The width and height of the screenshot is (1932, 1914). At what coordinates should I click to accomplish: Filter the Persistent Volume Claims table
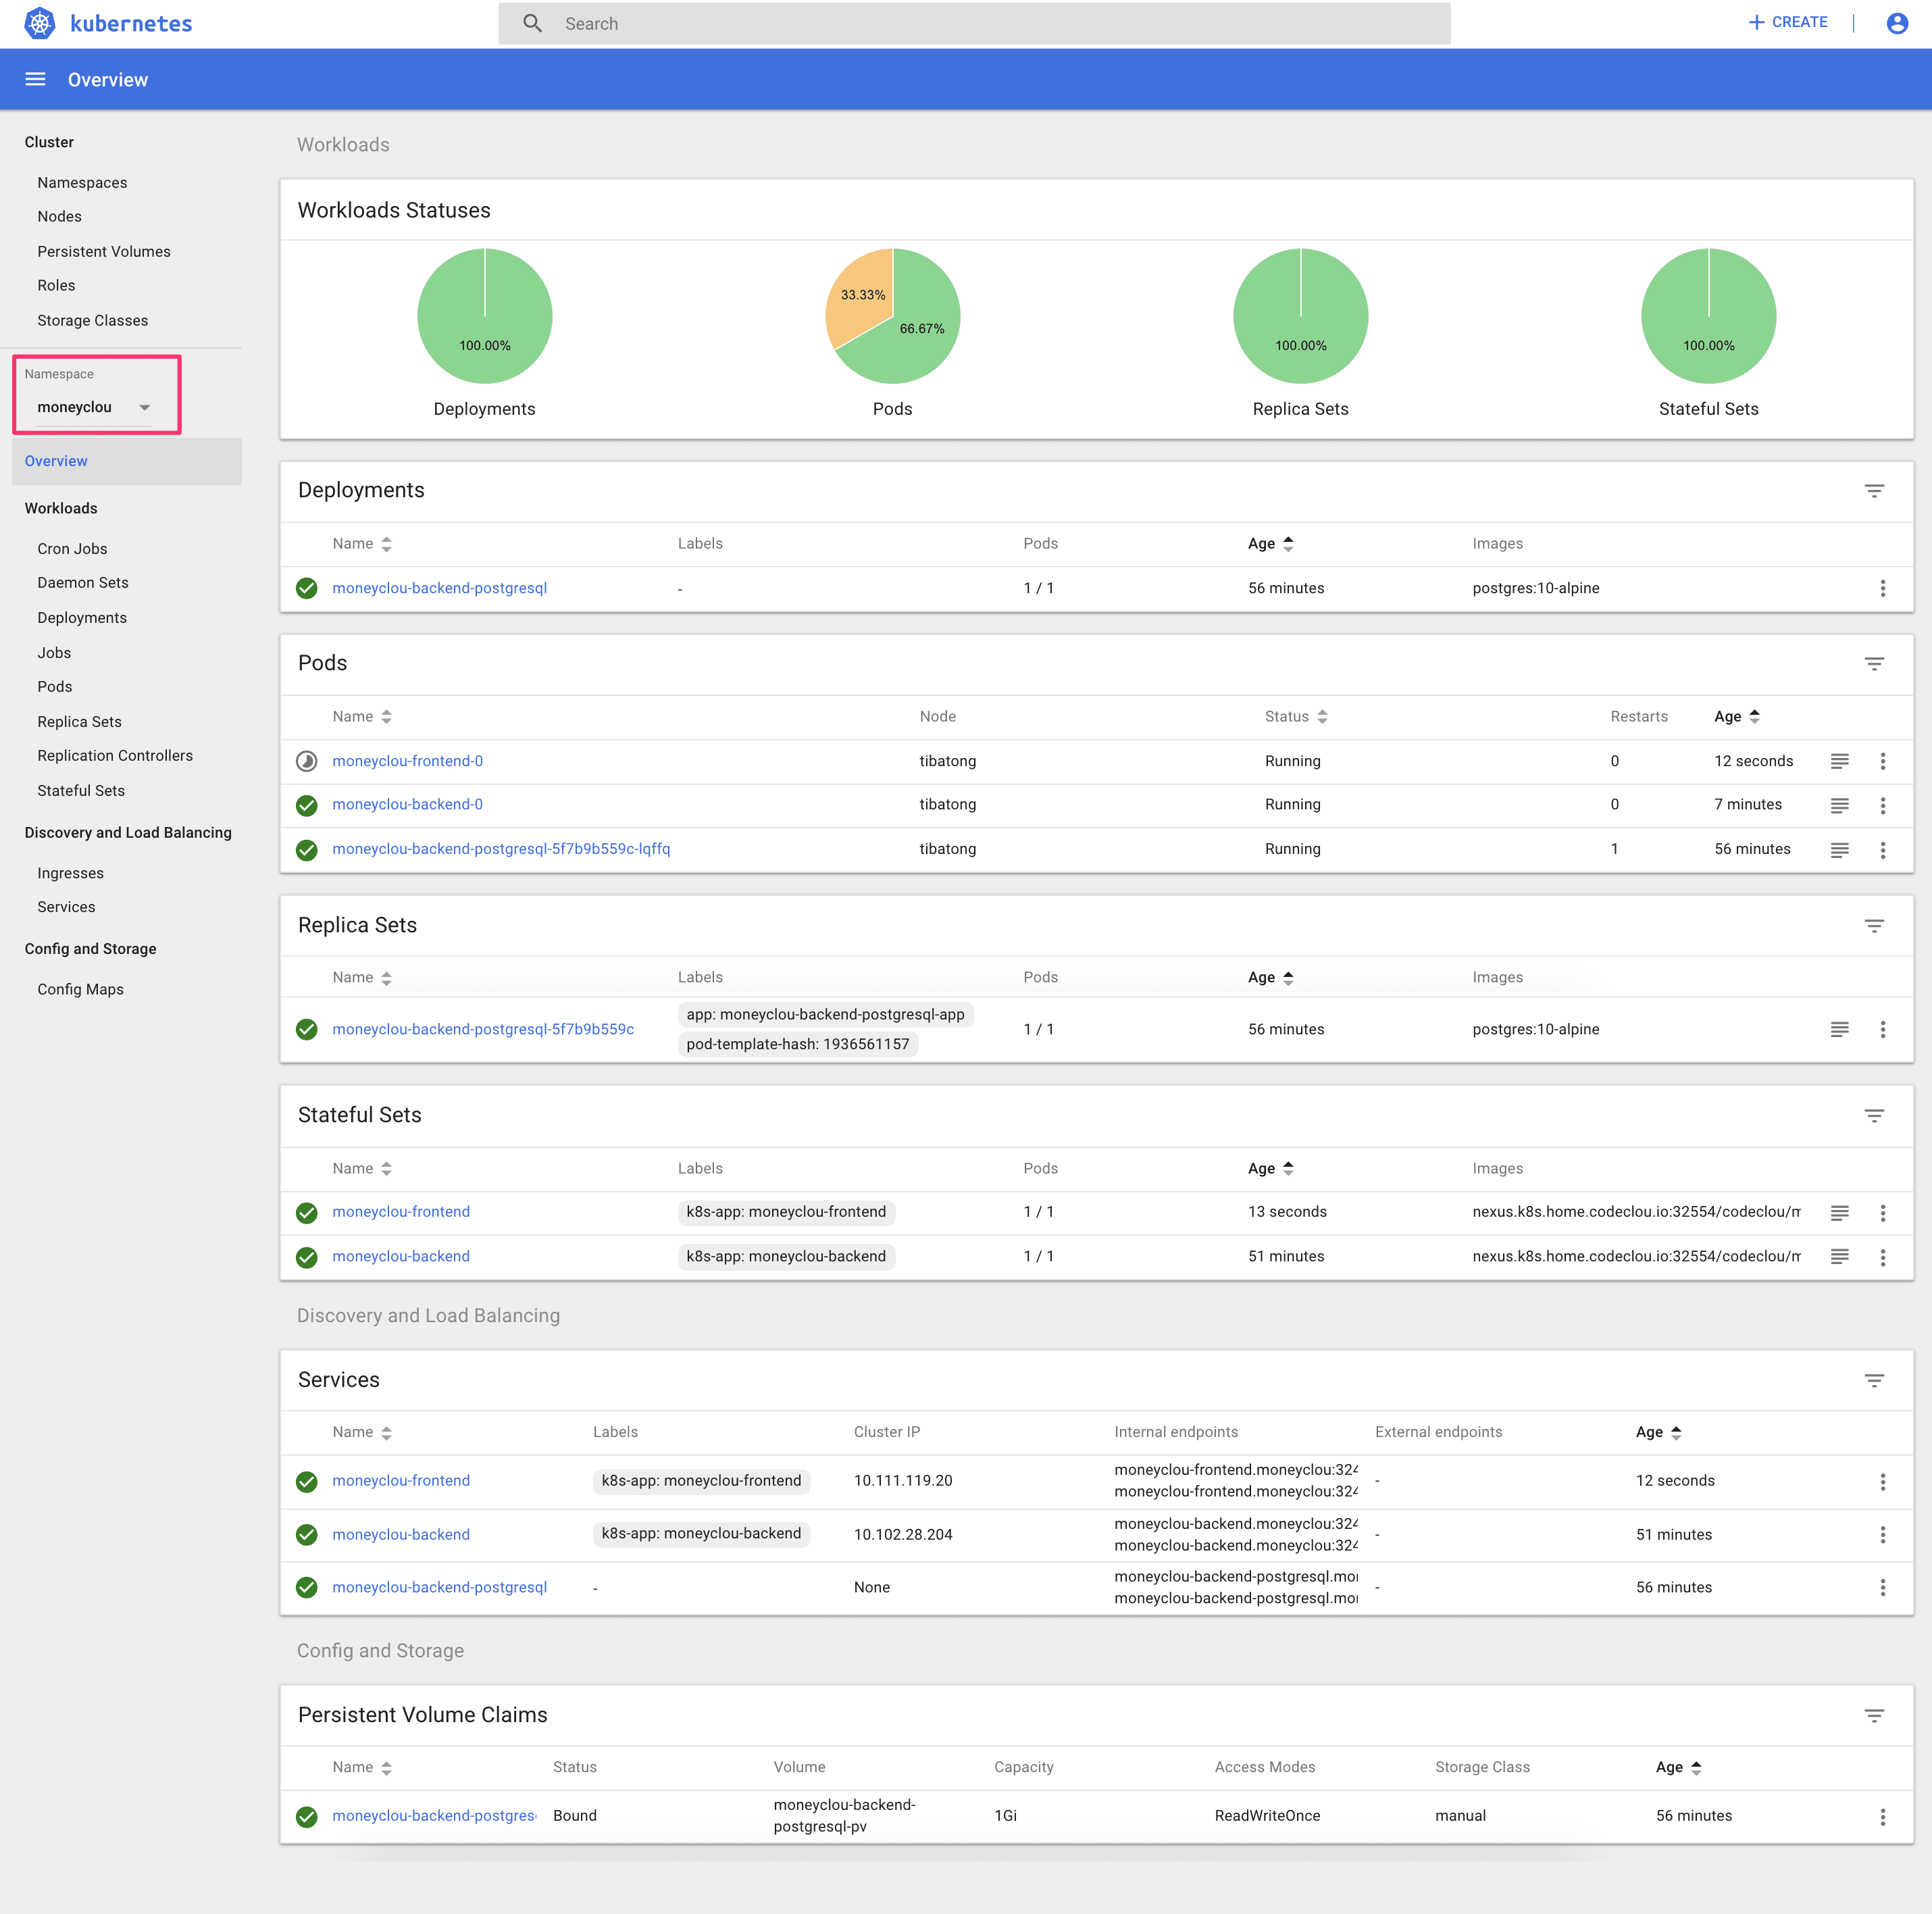point(1874,1716)
